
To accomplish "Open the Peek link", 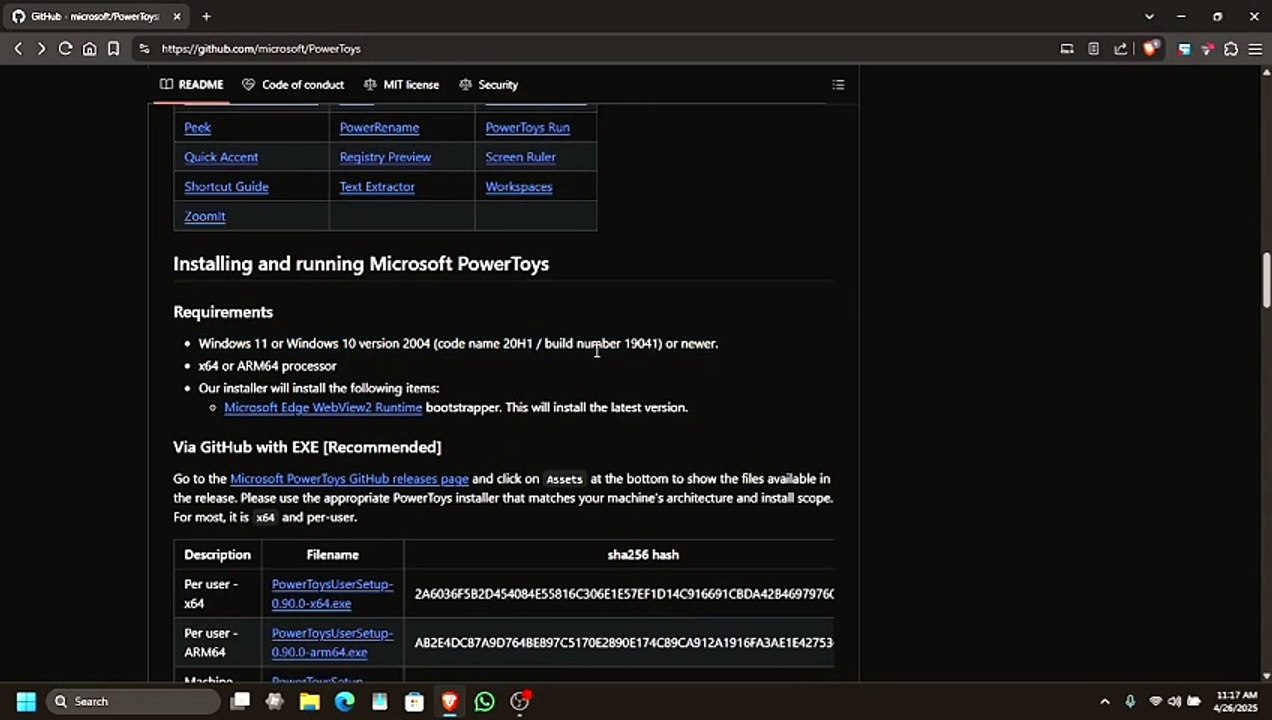I will click(x=197, y=127).
